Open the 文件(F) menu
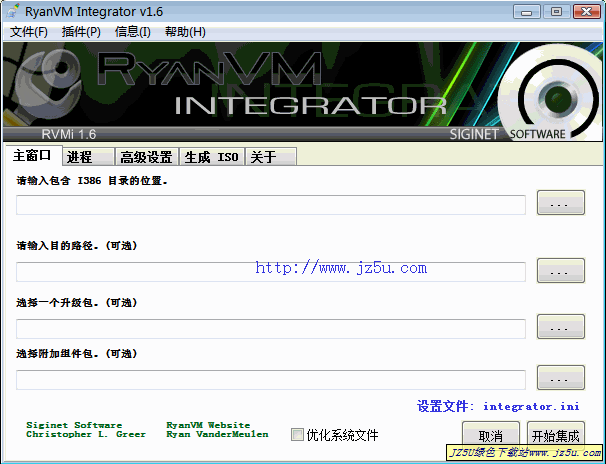 (x=29, y=32)
